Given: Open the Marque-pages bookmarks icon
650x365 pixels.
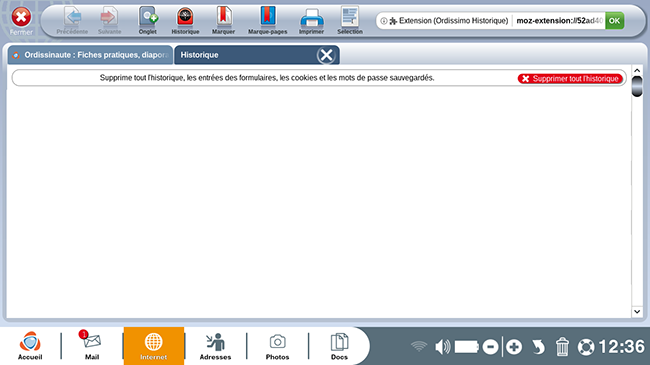Looking at the screenshot, I should point(268,20).
